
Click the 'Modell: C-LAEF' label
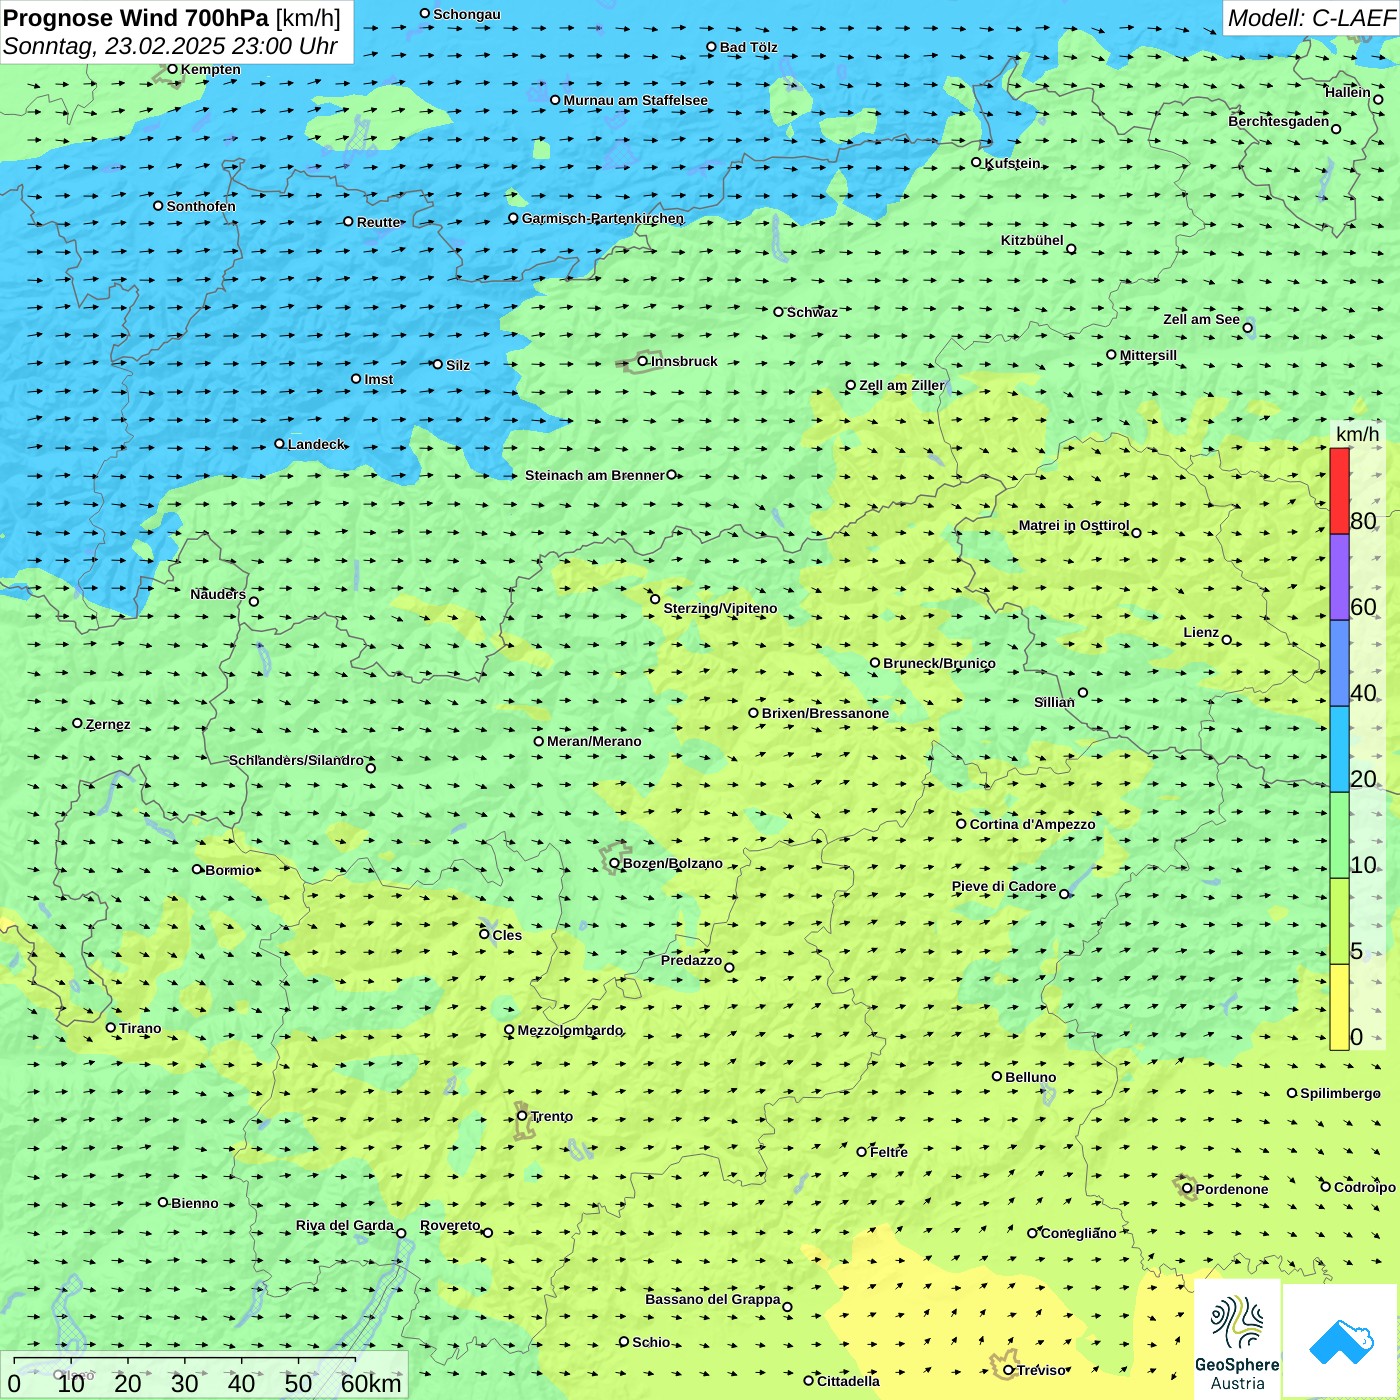(x=1311, y=18)
